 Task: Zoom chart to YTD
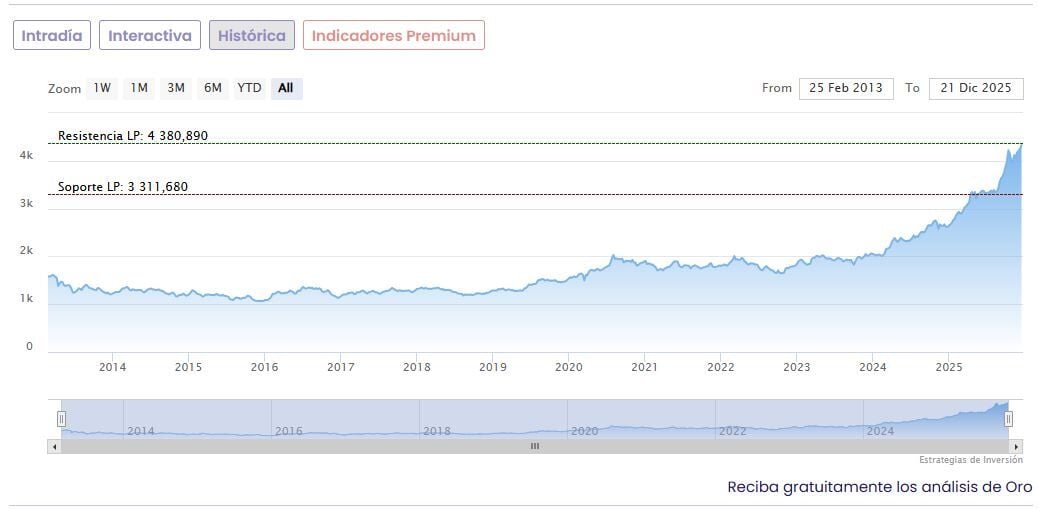pyautogui.click(x=249, y=88)
